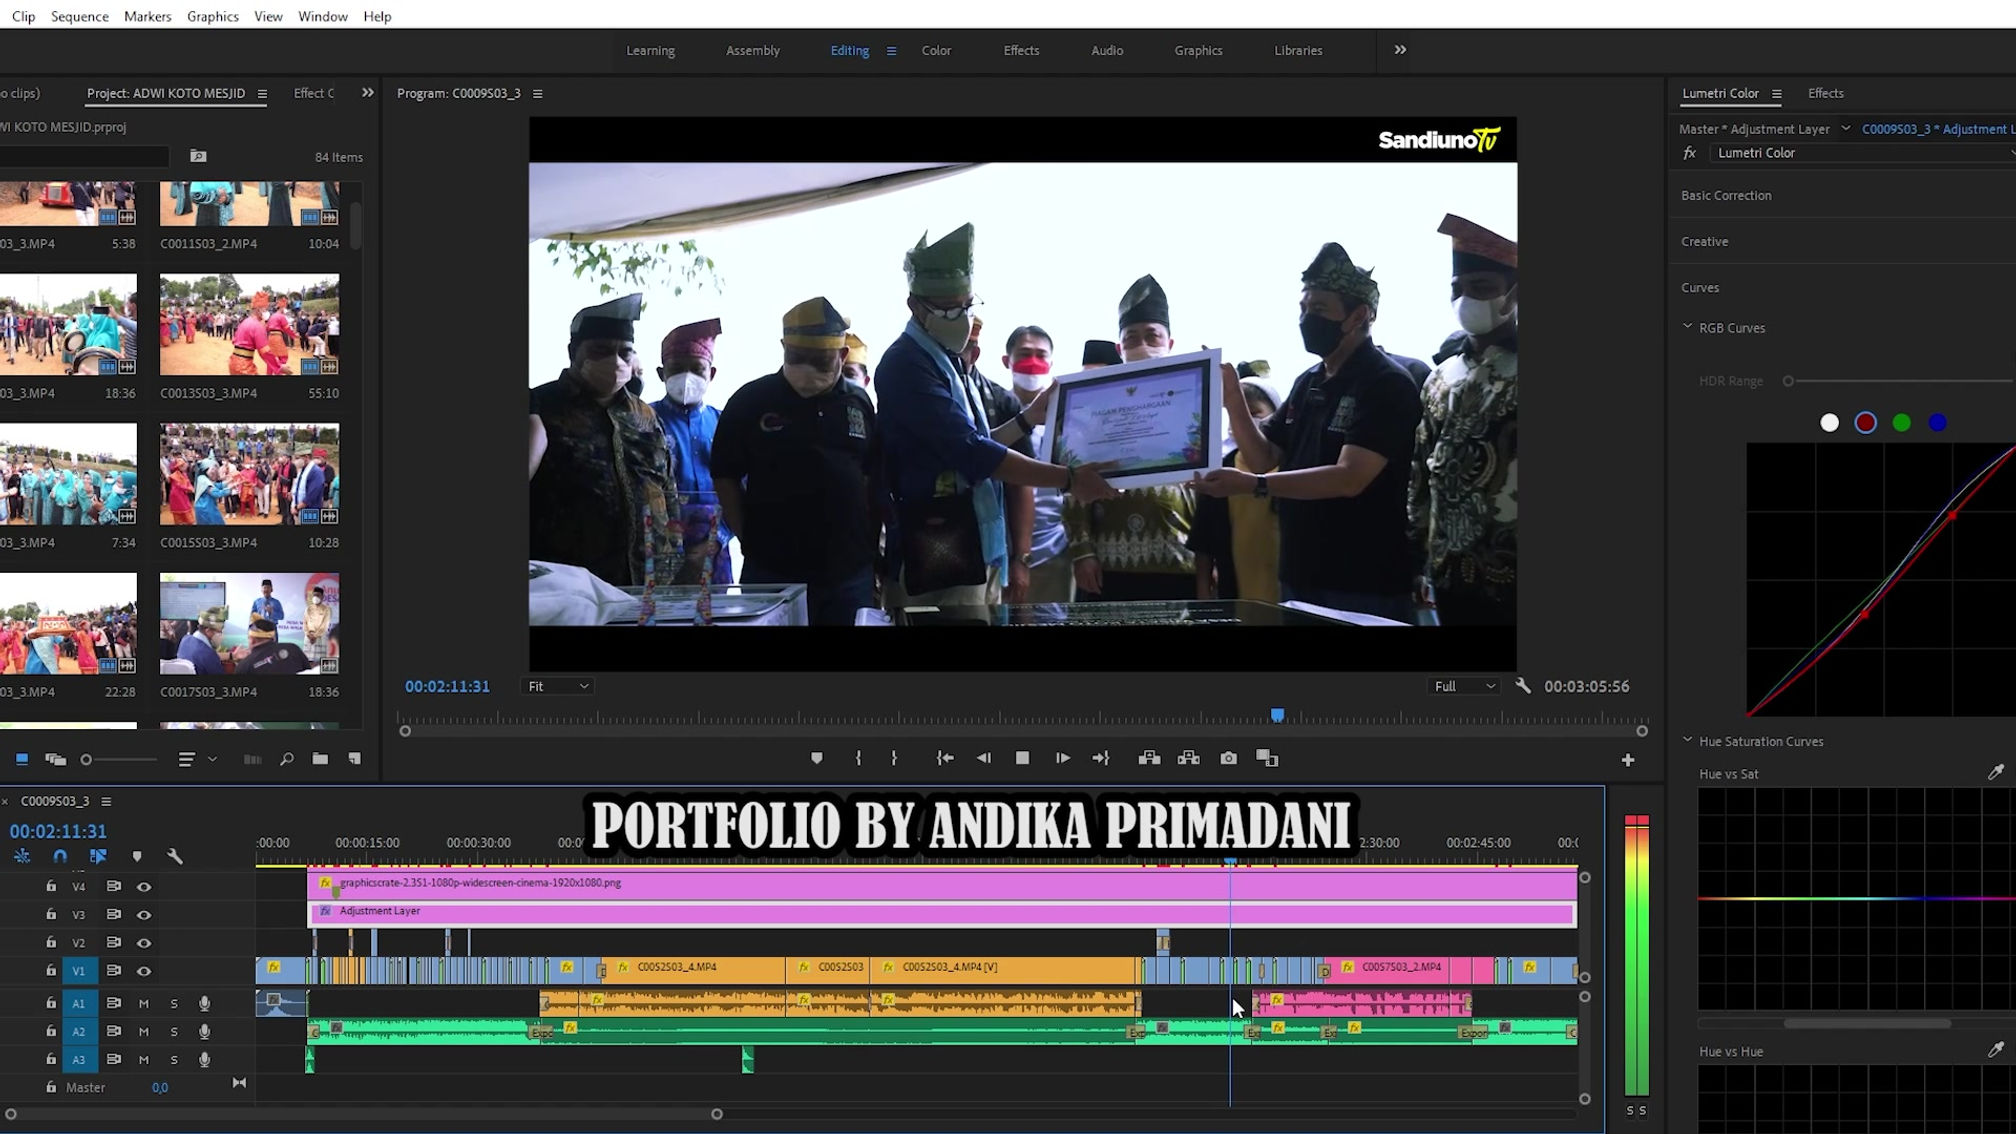This screenshot has width=2016, height=1134.
Task: Open the Sequence menu
Action: pyautogui.click(x=80, y=16)
